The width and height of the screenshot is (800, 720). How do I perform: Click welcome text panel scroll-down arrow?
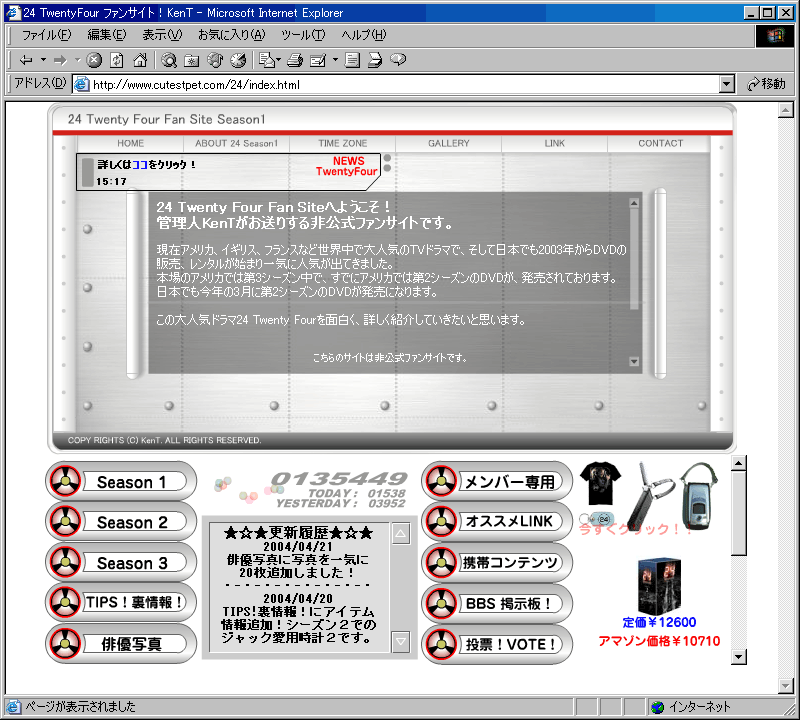point(634,361)
